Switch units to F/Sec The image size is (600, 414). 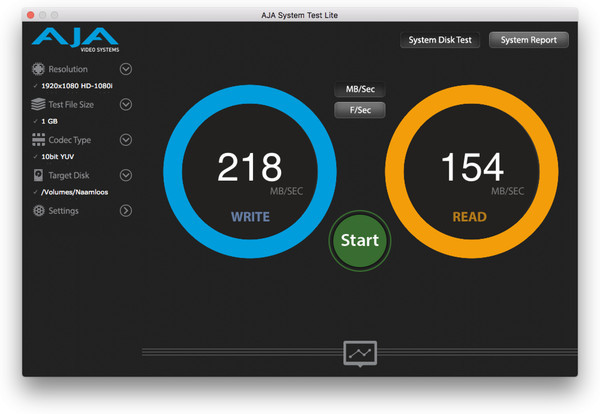click(x=360, y=110)
